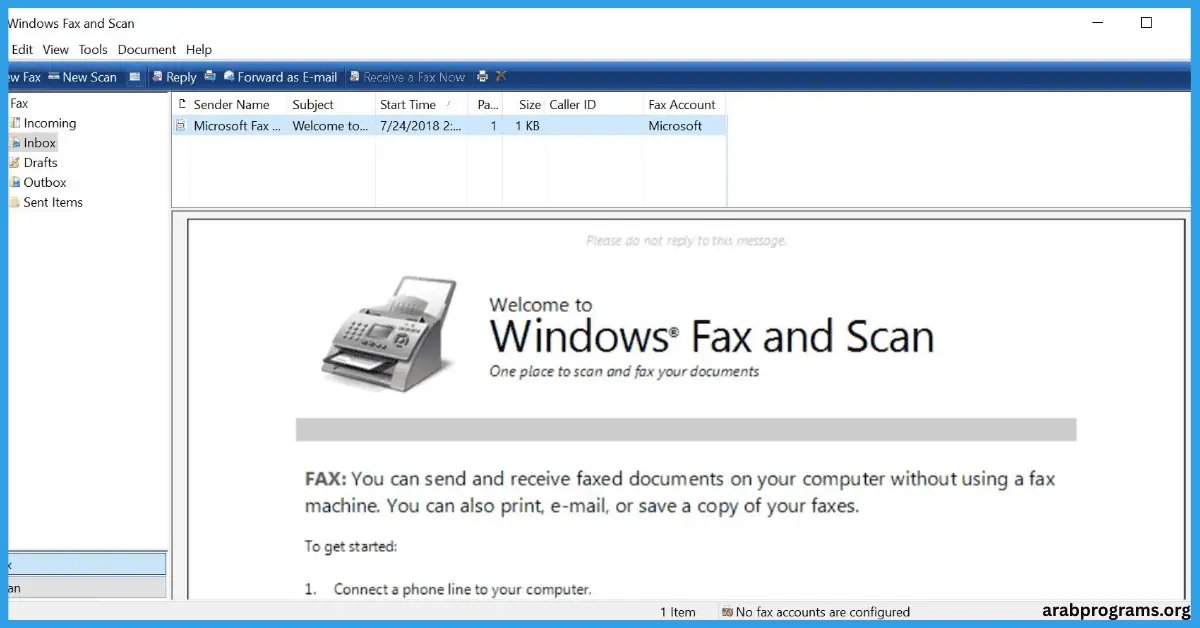Click the 'No fax accounts are configured' status
This screenshot has height=628, width=1200.
coord(822,612)
